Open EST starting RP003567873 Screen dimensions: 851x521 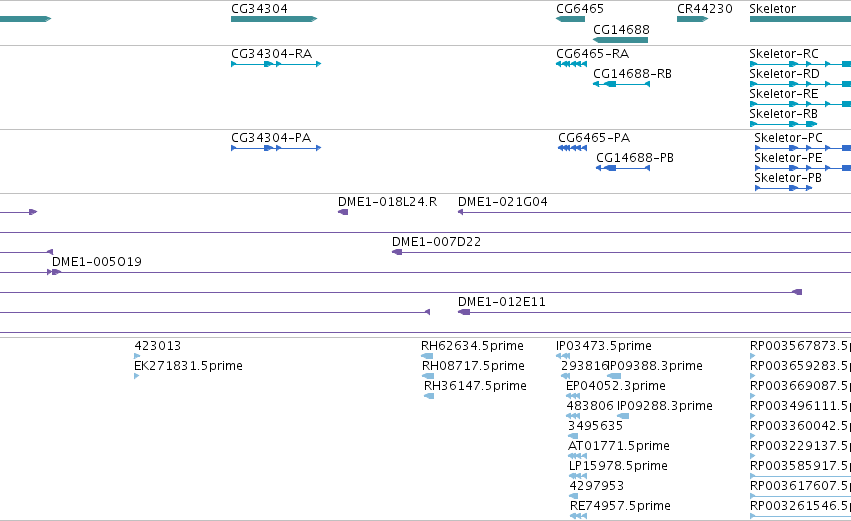tap(800, 346)
